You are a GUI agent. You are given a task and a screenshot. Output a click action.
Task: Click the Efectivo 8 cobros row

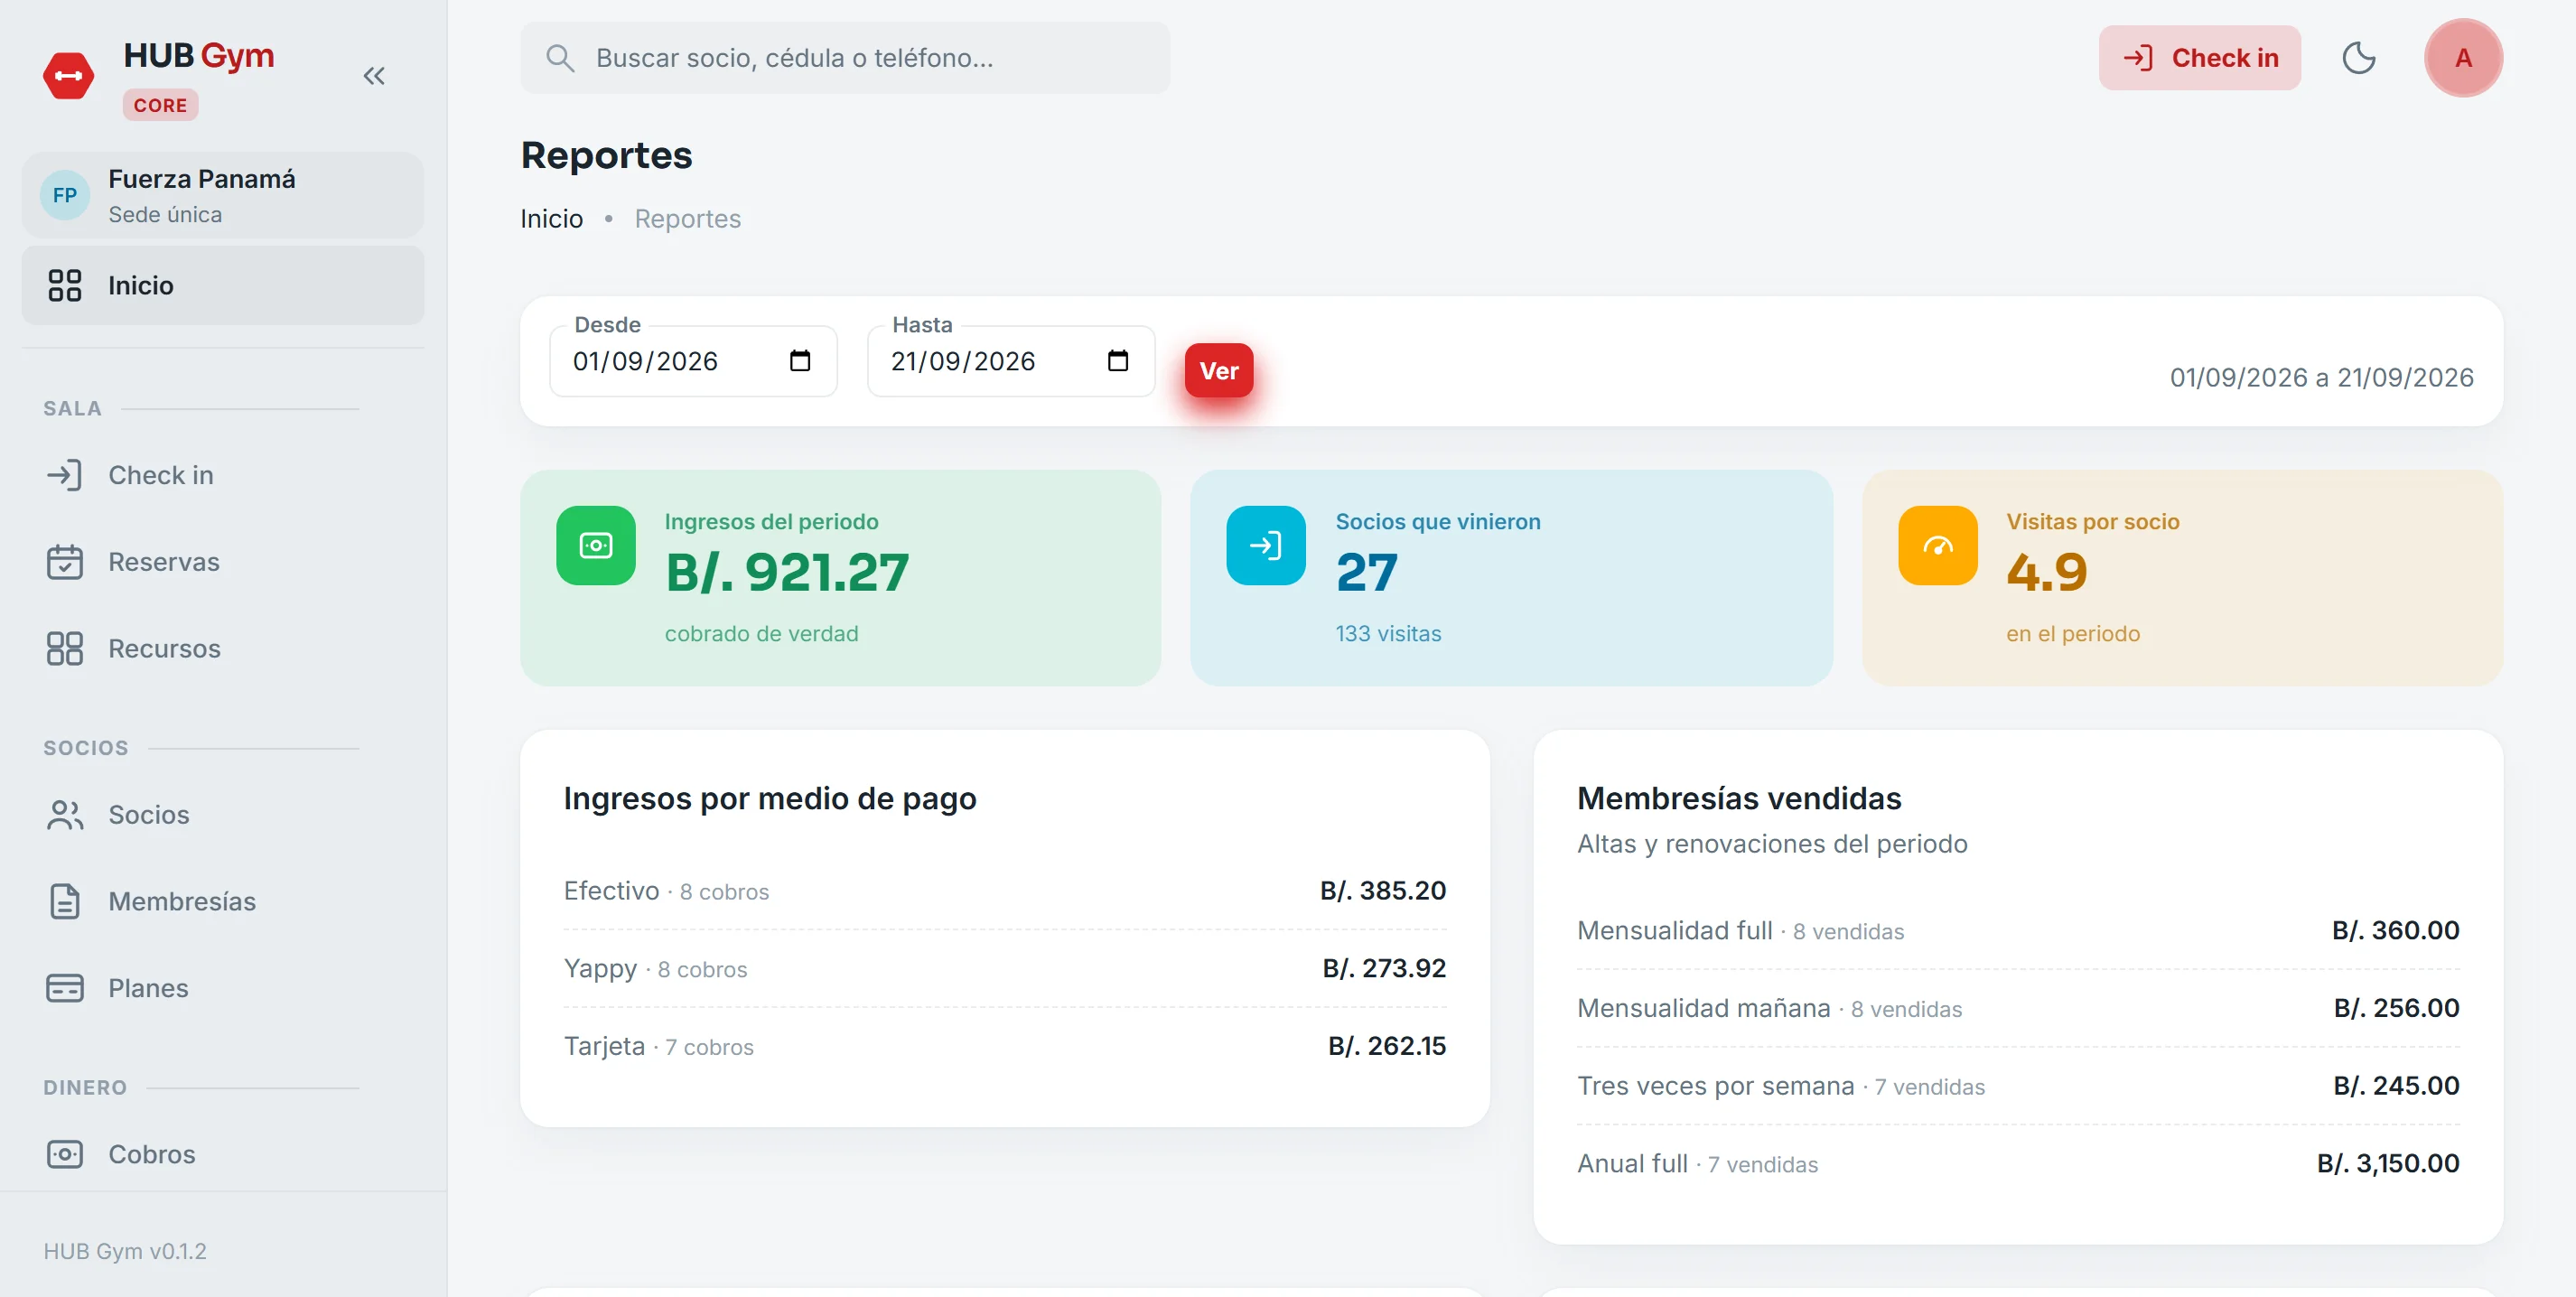pyautogui.click(x=1005, y=891)
